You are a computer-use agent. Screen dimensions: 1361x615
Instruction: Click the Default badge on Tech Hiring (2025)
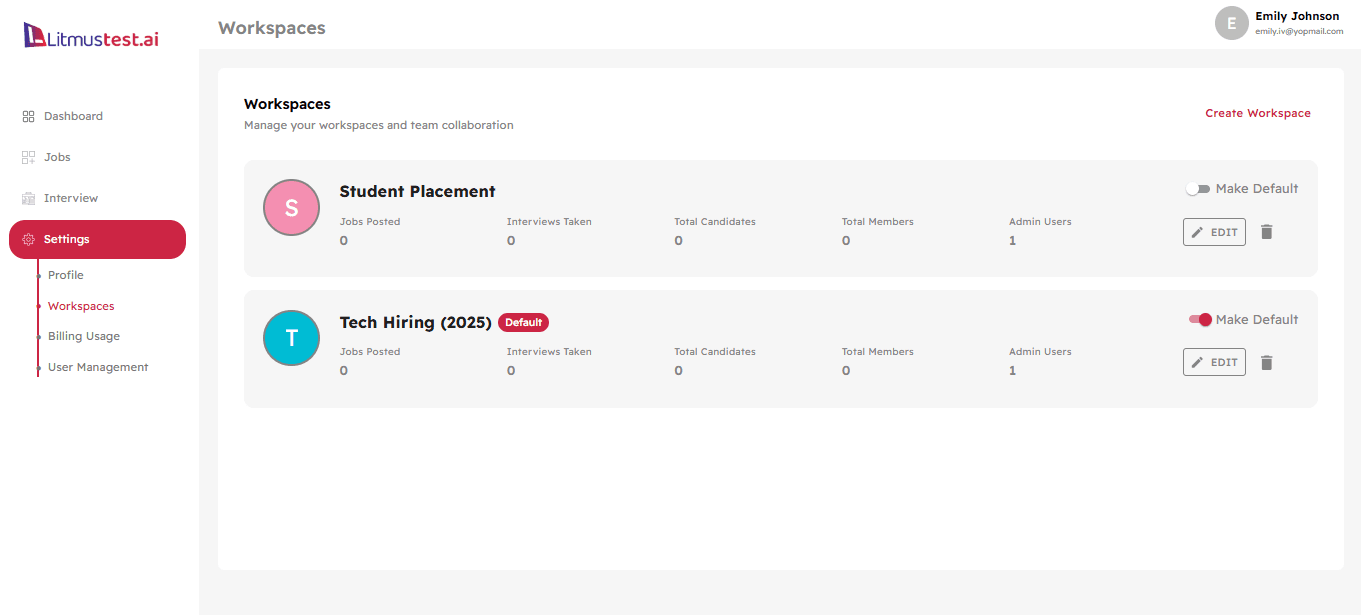(x=523, y=322)
